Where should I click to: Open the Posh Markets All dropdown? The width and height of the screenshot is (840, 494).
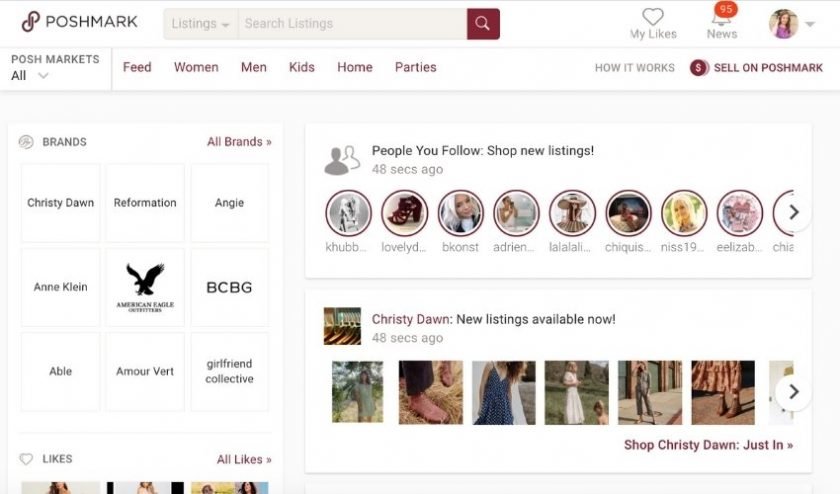coord(30,76)
